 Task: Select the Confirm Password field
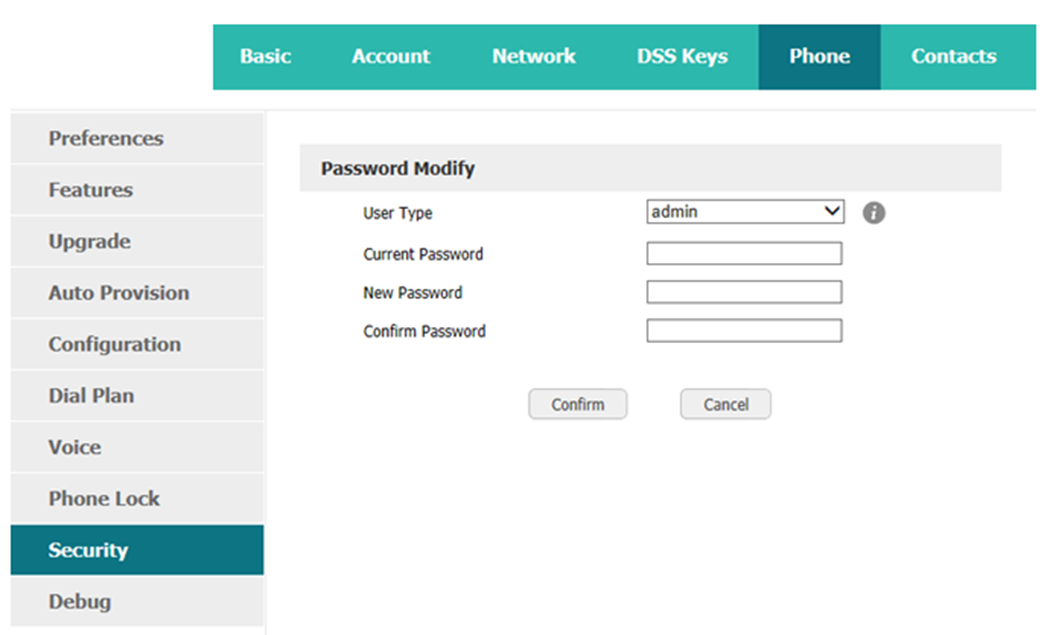coord(744,330)
